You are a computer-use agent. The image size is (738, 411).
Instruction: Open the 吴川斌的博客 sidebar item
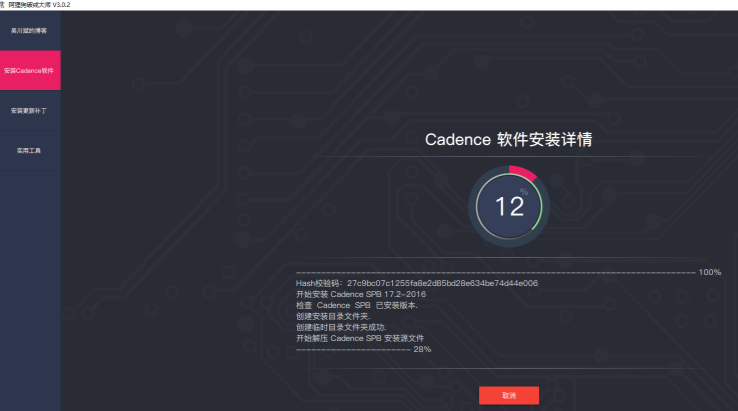pyautogui.click(x=29, y=31)
